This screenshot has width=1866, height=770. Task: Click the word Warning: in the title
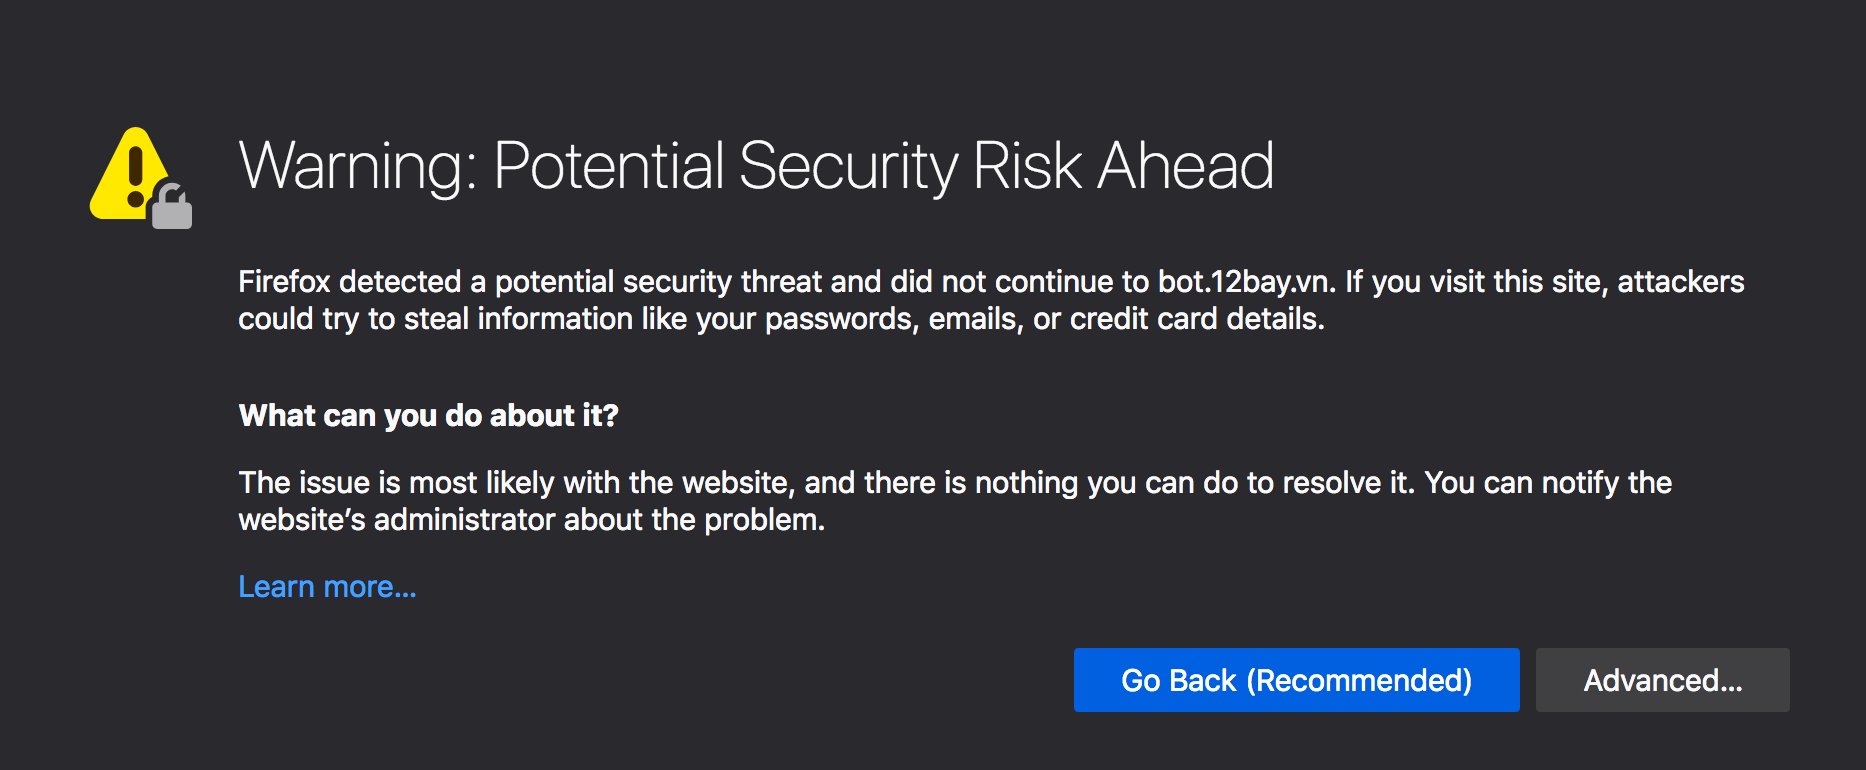pos(359,166)
